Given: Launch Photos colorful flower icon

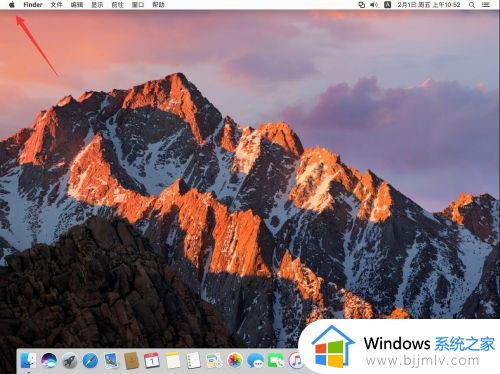Looking at the screenshot, I should pyautogui.click(x=235, y=361).
